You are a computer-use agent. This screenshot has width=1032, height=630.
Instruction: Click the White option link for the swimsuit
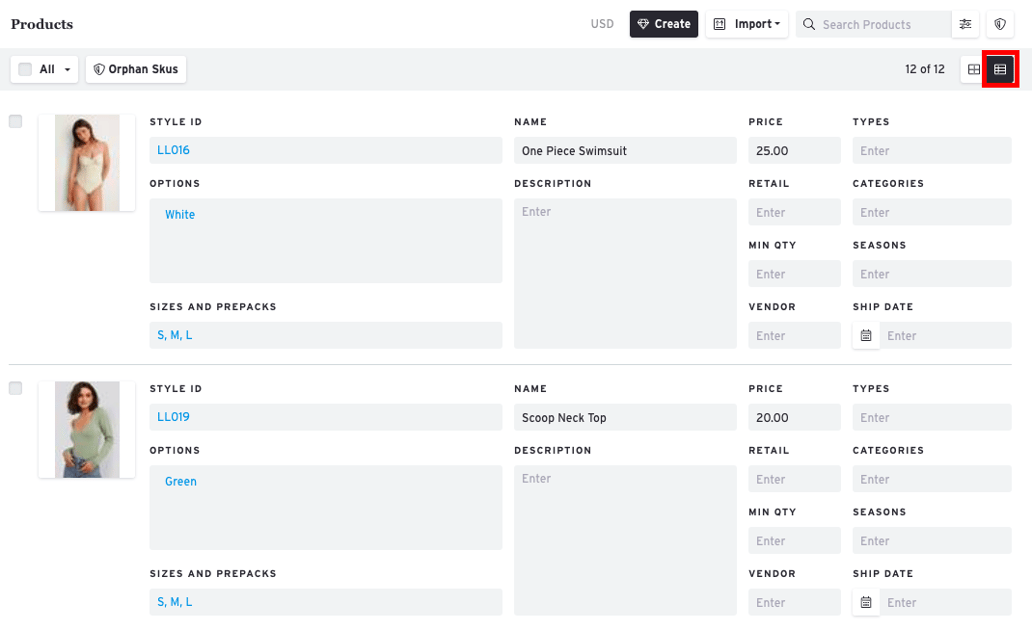click(x=180, y=214)
